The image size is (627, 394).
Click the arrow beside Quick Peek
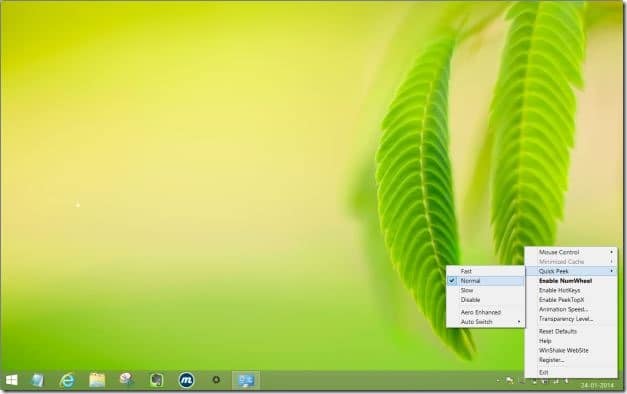(x=611, y=271)
